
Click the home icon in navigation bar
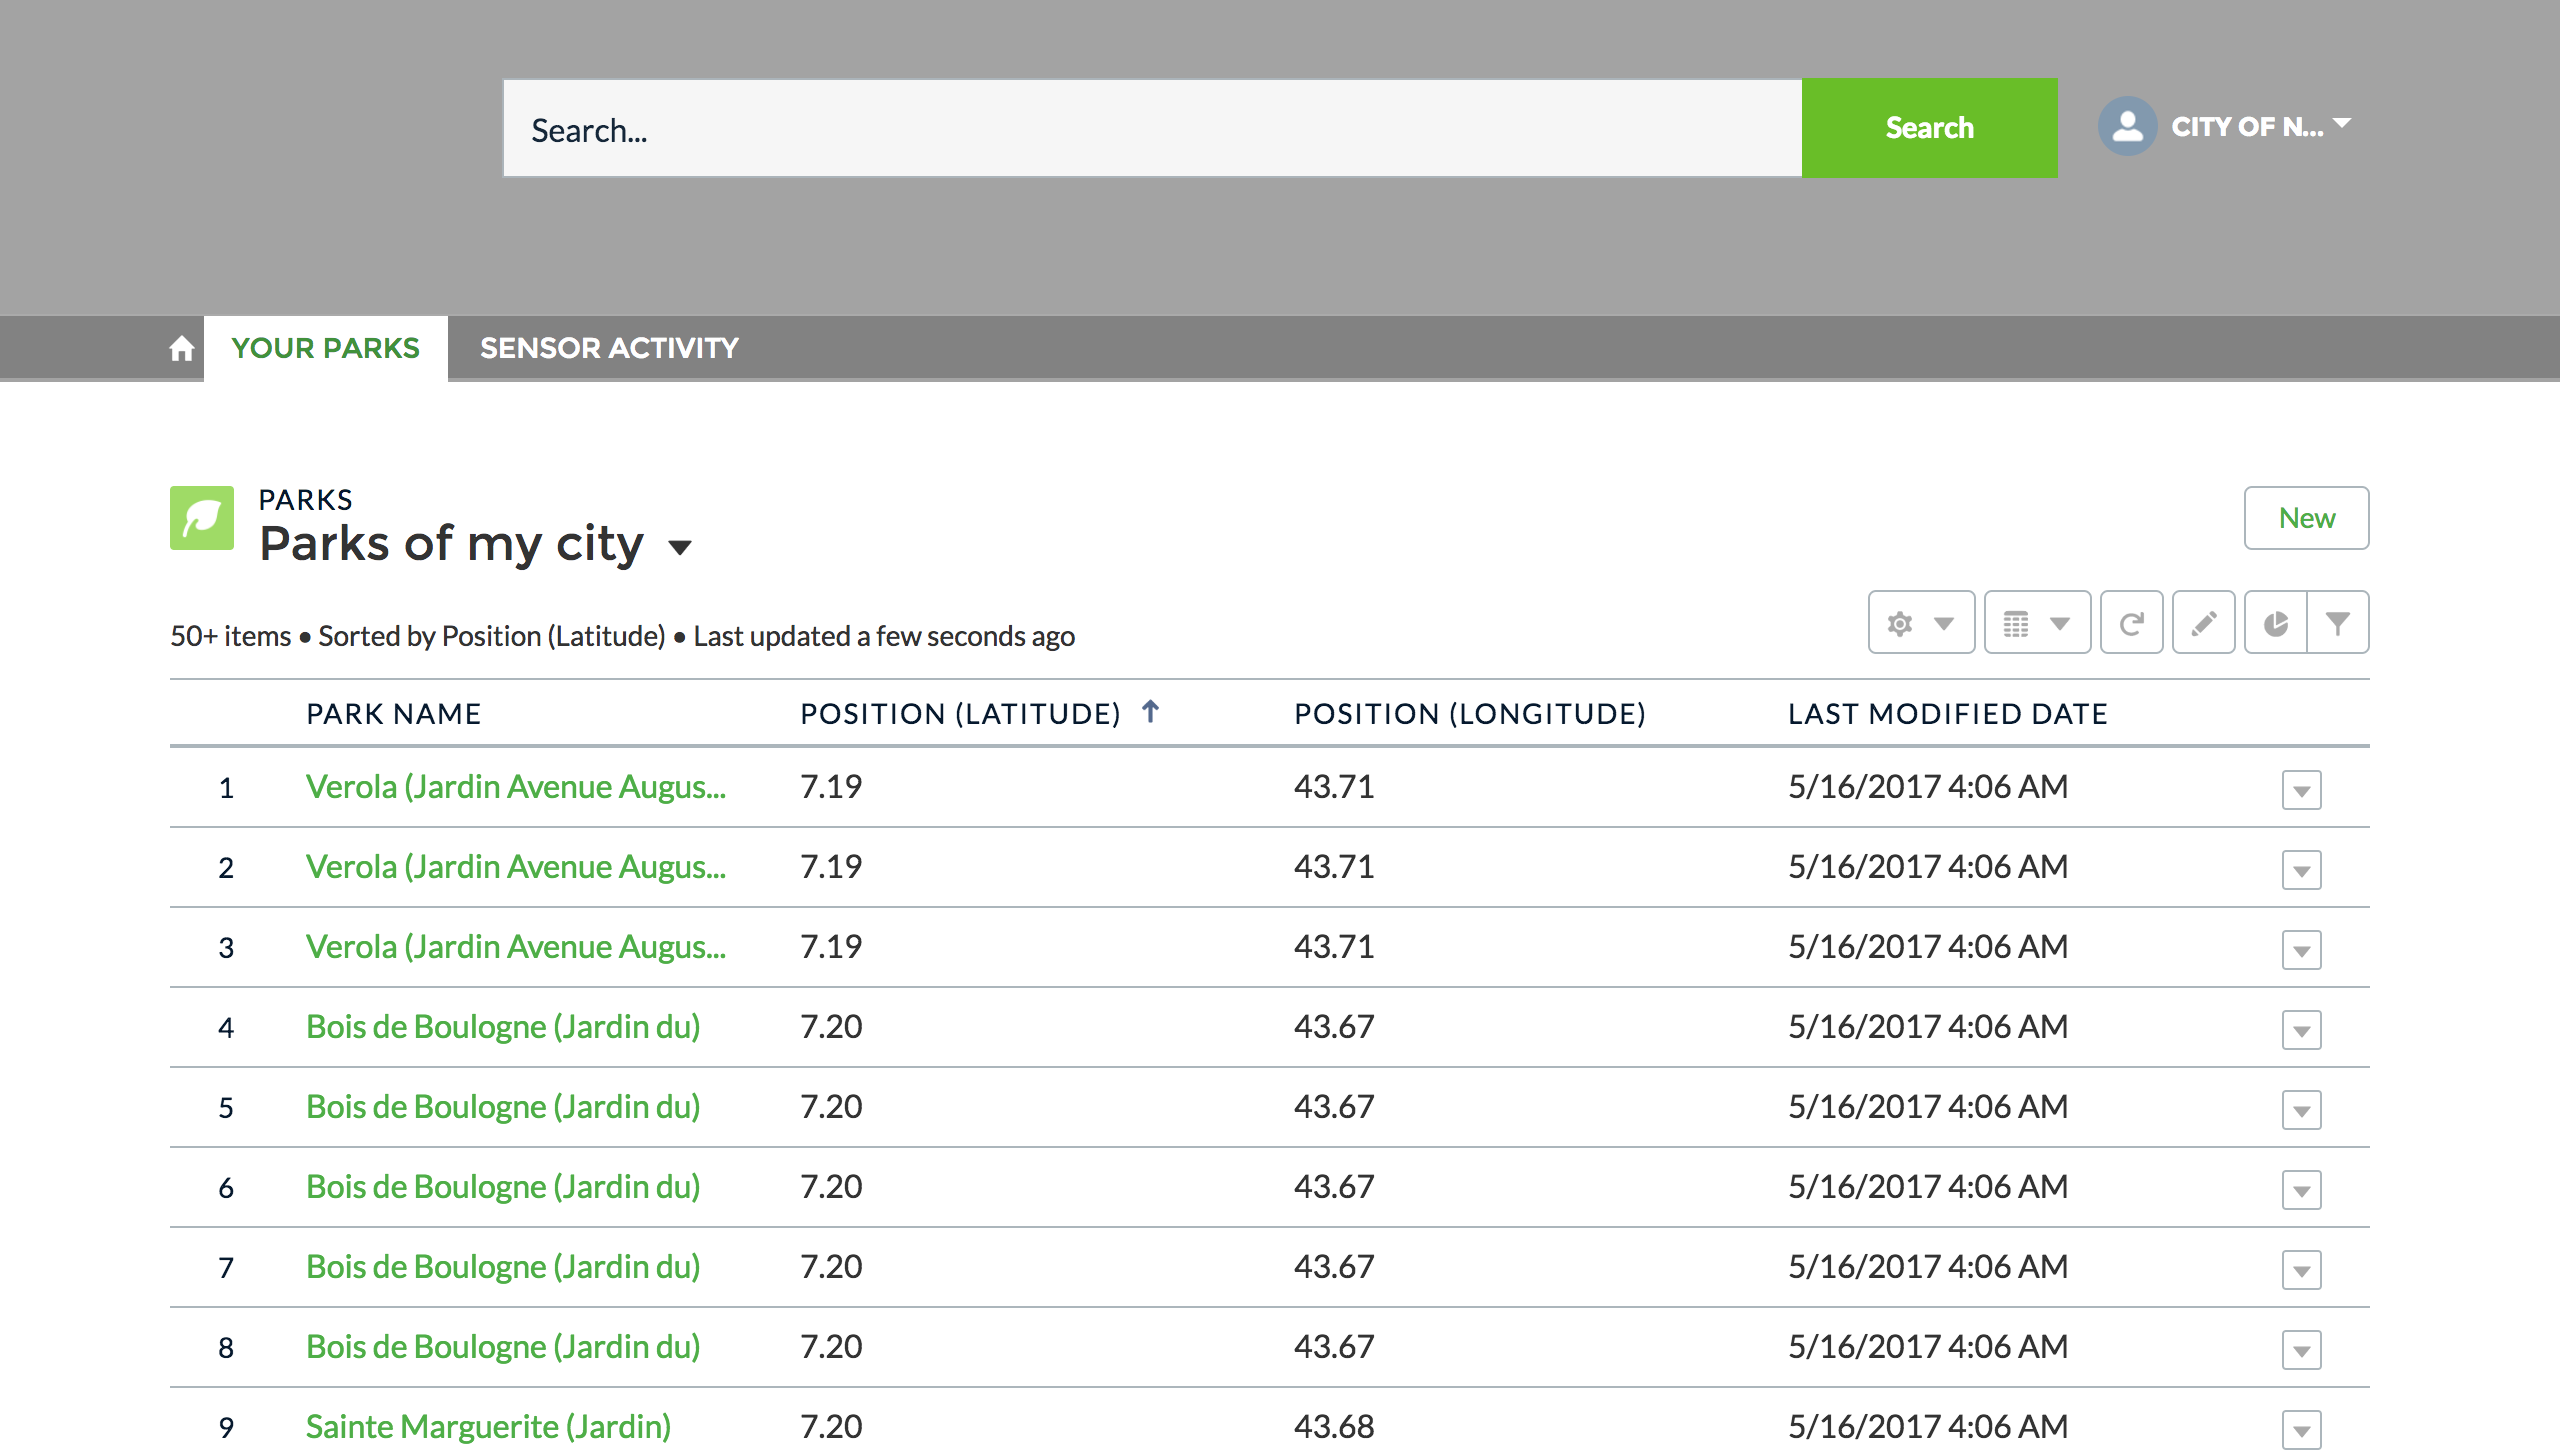[181, 348]
